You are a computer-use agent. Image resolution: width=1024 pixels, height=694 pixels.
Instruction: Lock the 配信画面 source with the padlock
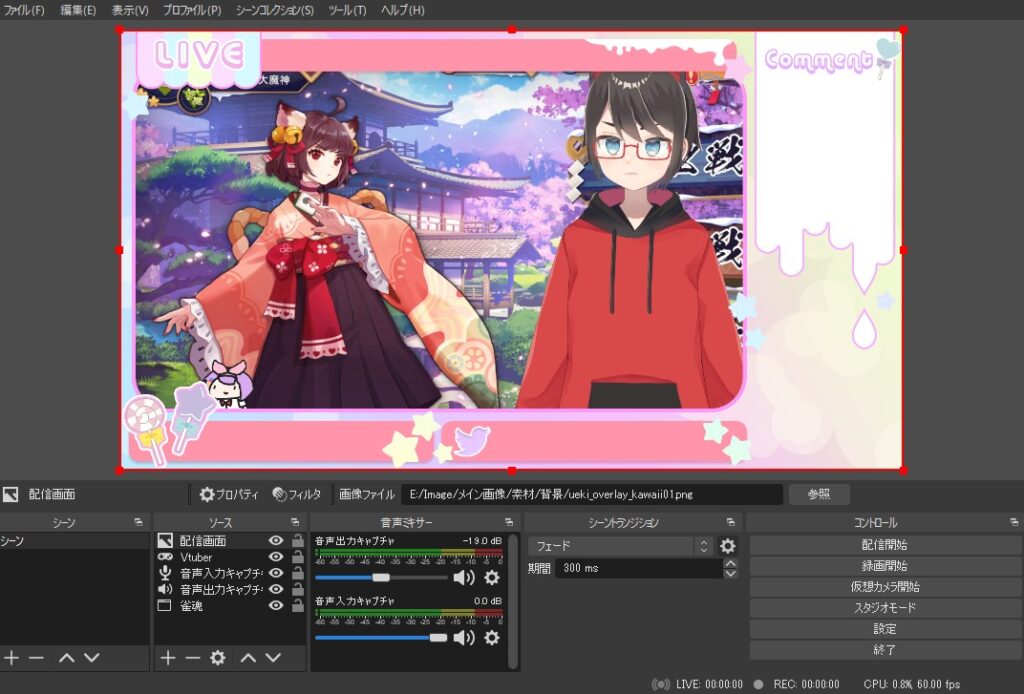pos(298,539)
